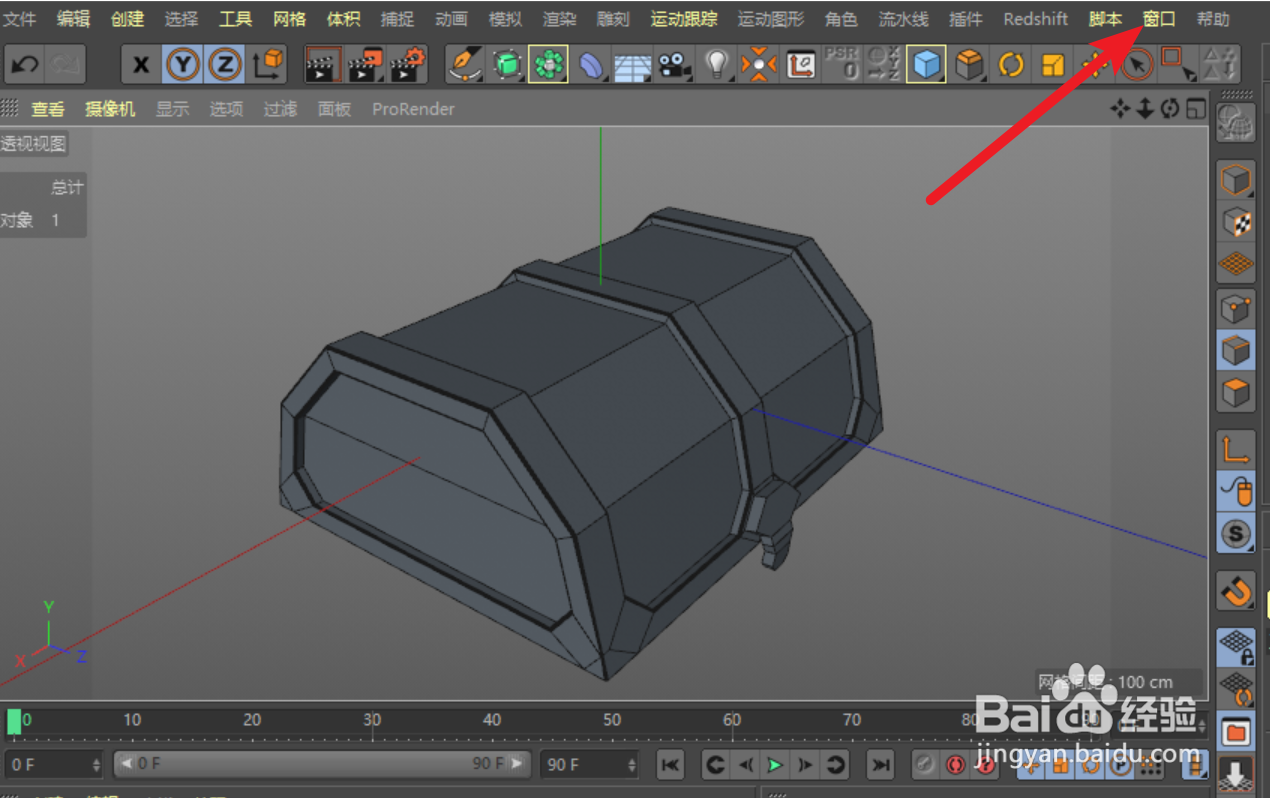Viewport: 1270px width, 798px height.
Task: Click the viewport move-camera cross arrows icon
Action: (x=1120, y=109)
